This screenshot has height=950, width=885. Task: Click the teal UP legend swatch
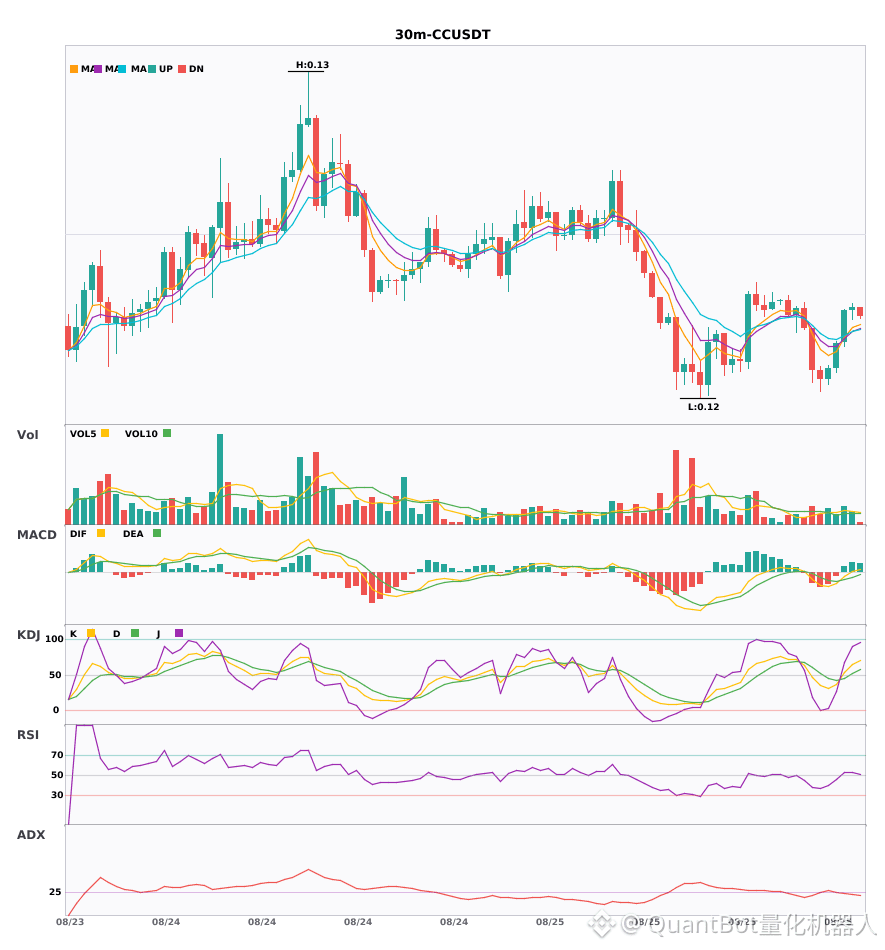(152, 69)
